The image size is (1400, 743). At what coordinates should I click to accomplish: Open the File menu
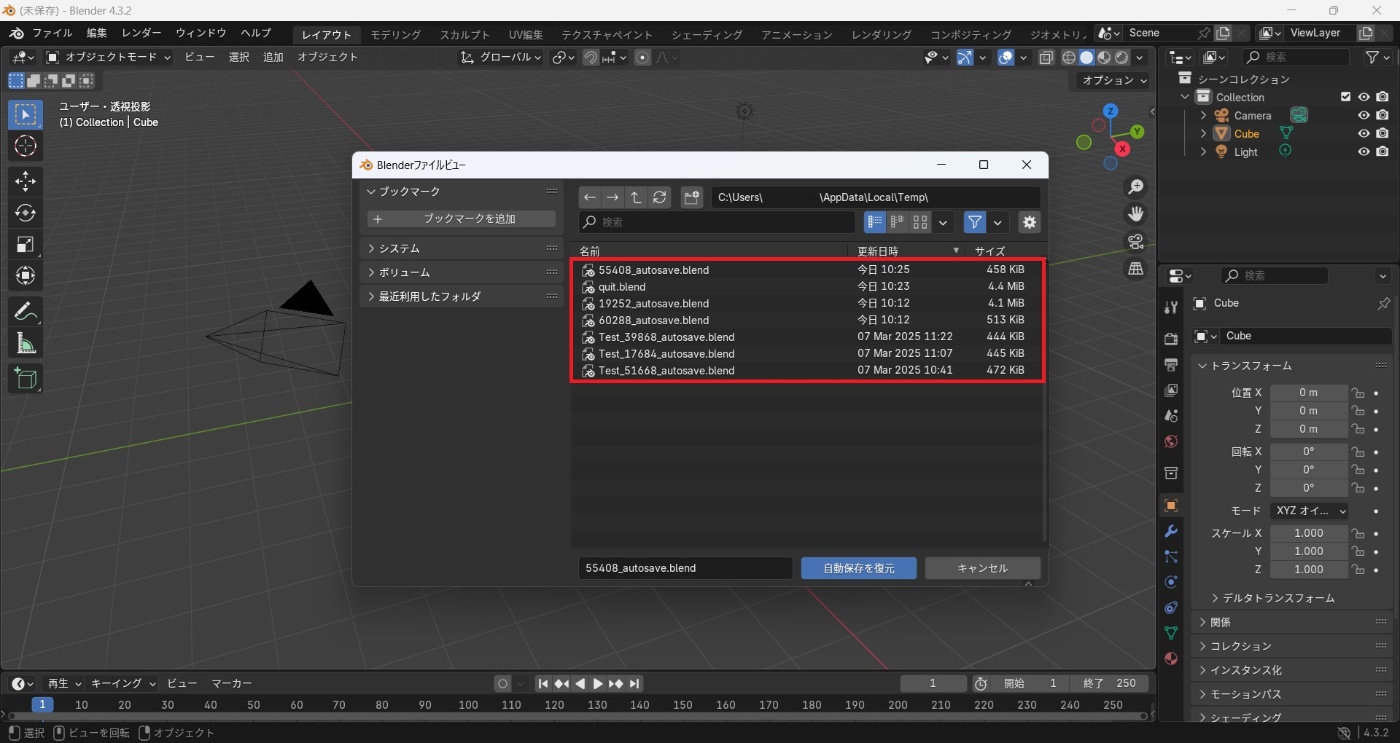[x=52, y=33]
